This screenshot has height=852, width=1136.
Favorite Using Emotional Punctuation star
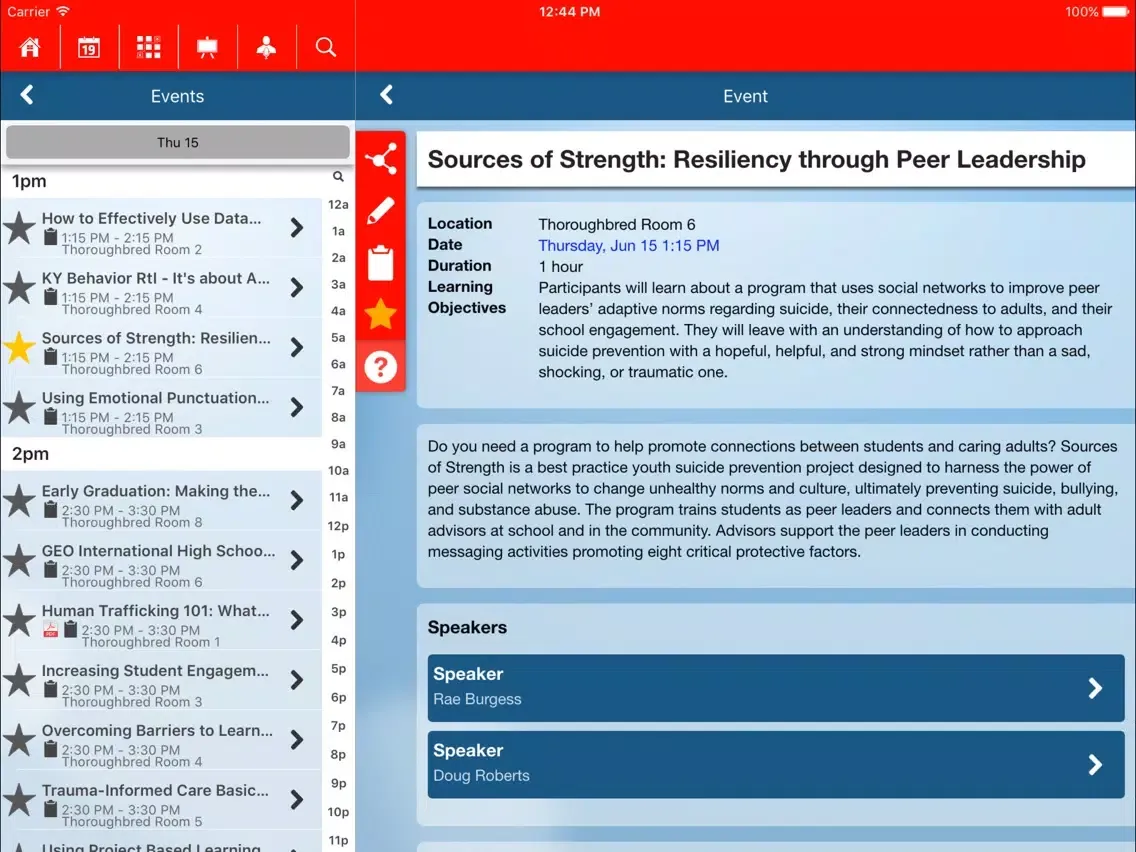point(20,408)
